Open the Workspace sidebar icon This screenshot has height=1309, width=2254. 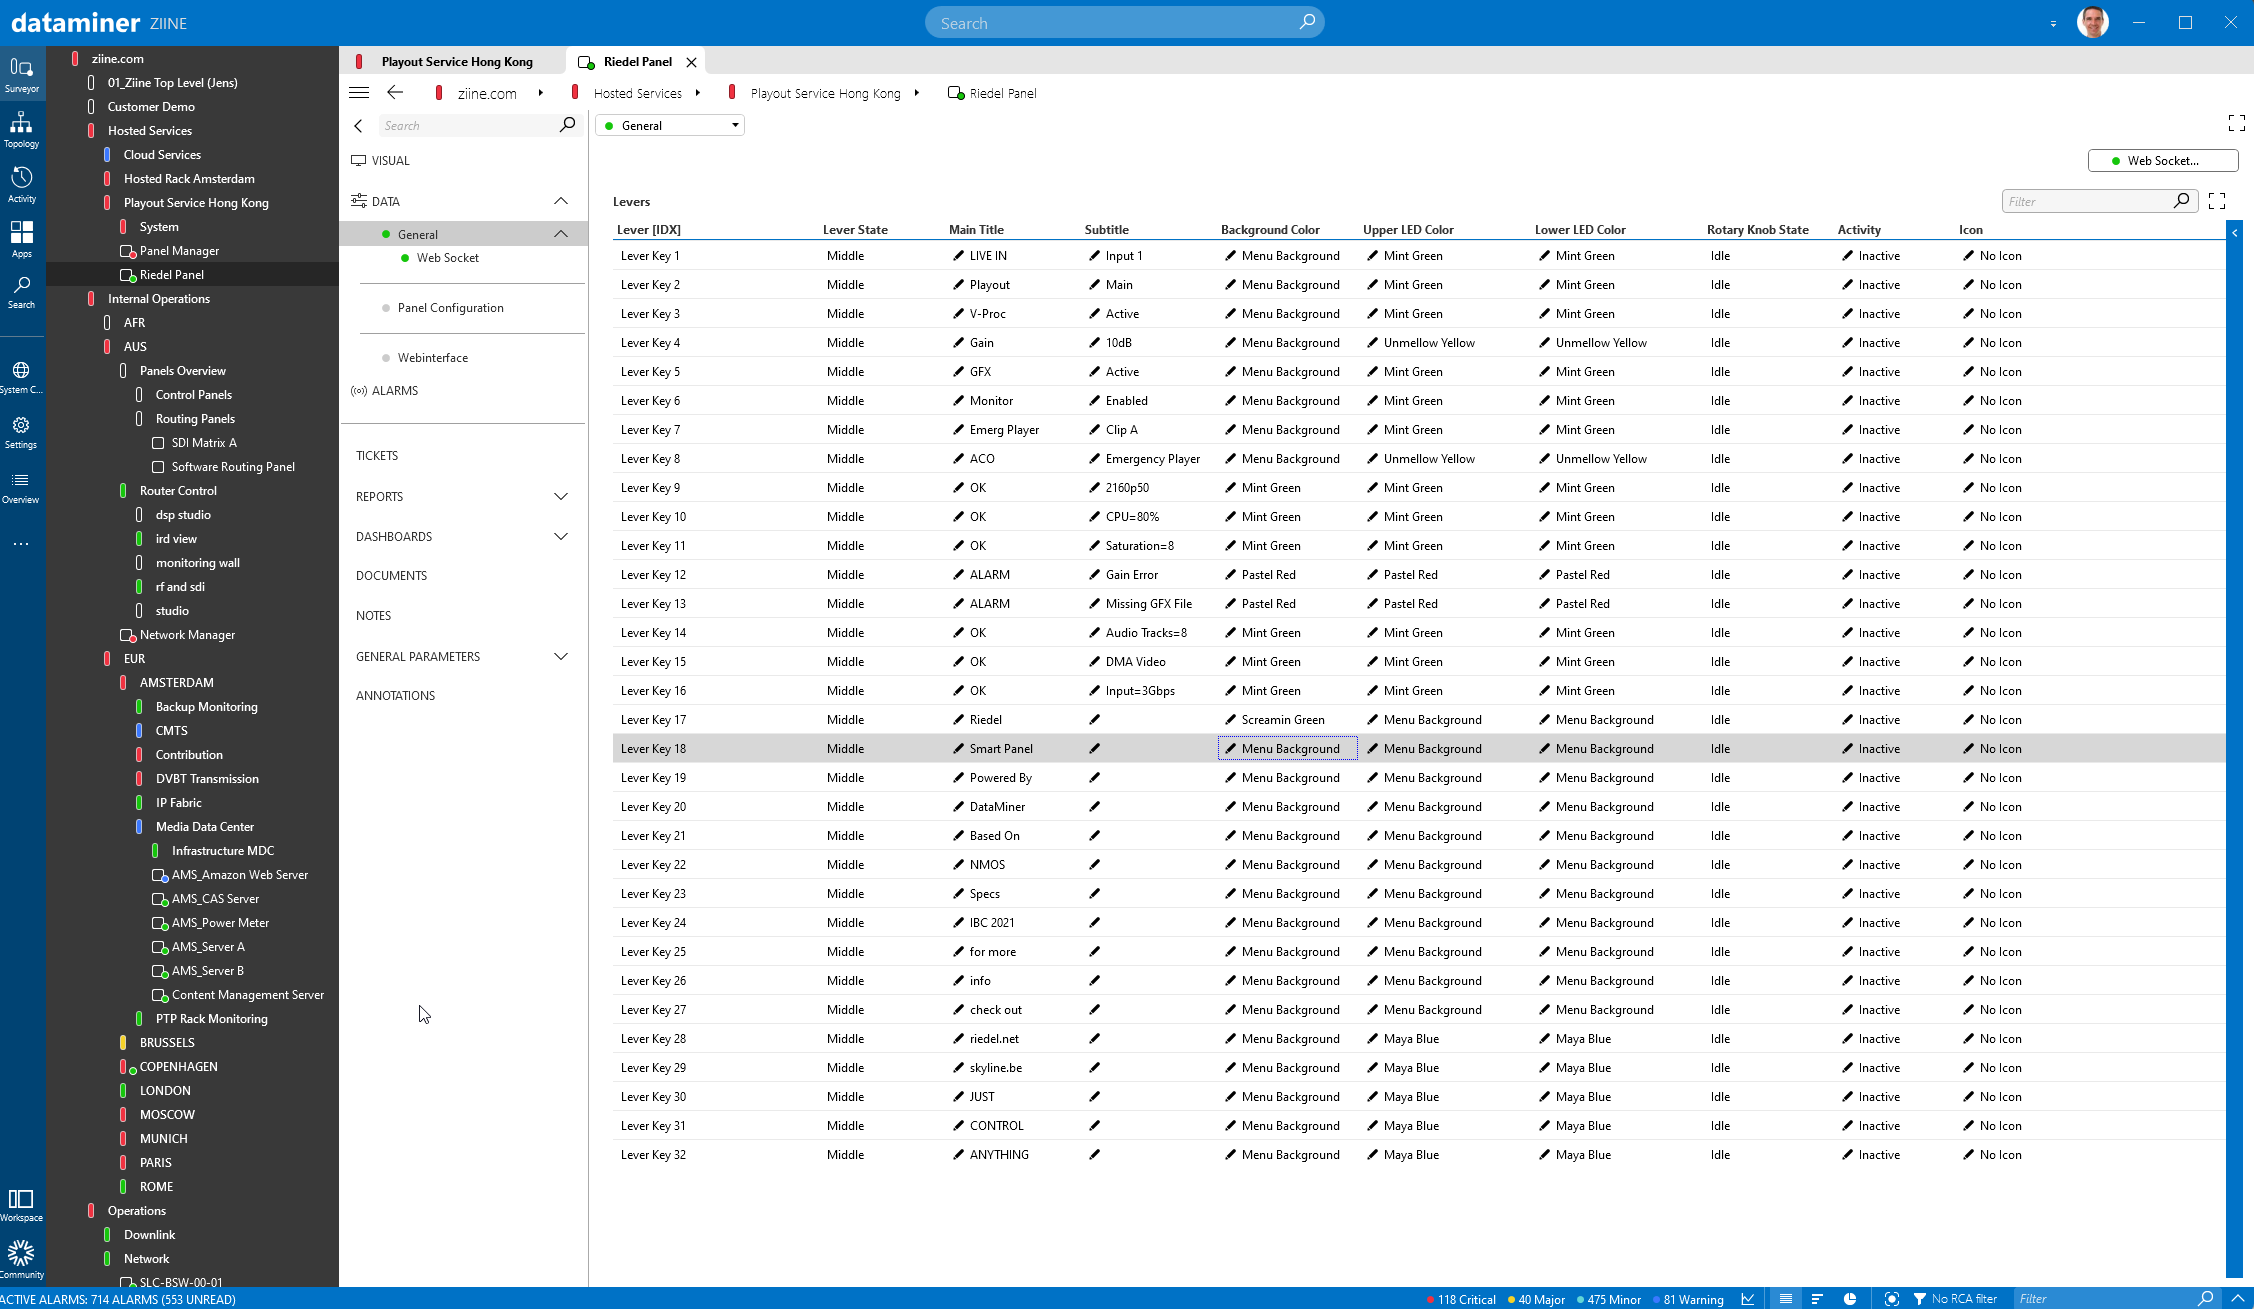[21, 1204]
